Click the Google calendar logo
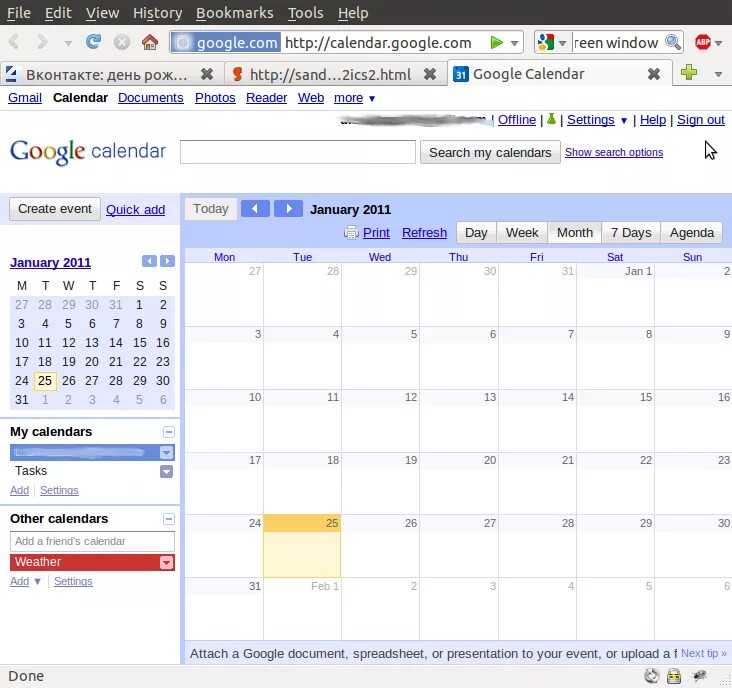The height and width of the screenshot is (688, 732). click(x=88, y=152)
